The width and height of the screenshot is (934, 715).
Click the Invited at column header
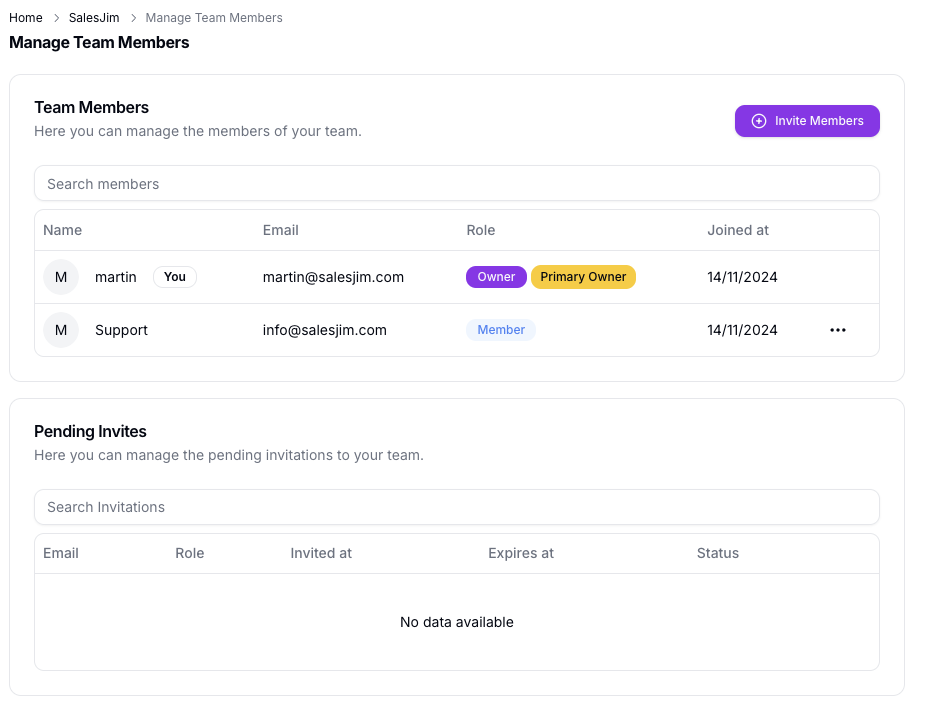tap(321, 553)
